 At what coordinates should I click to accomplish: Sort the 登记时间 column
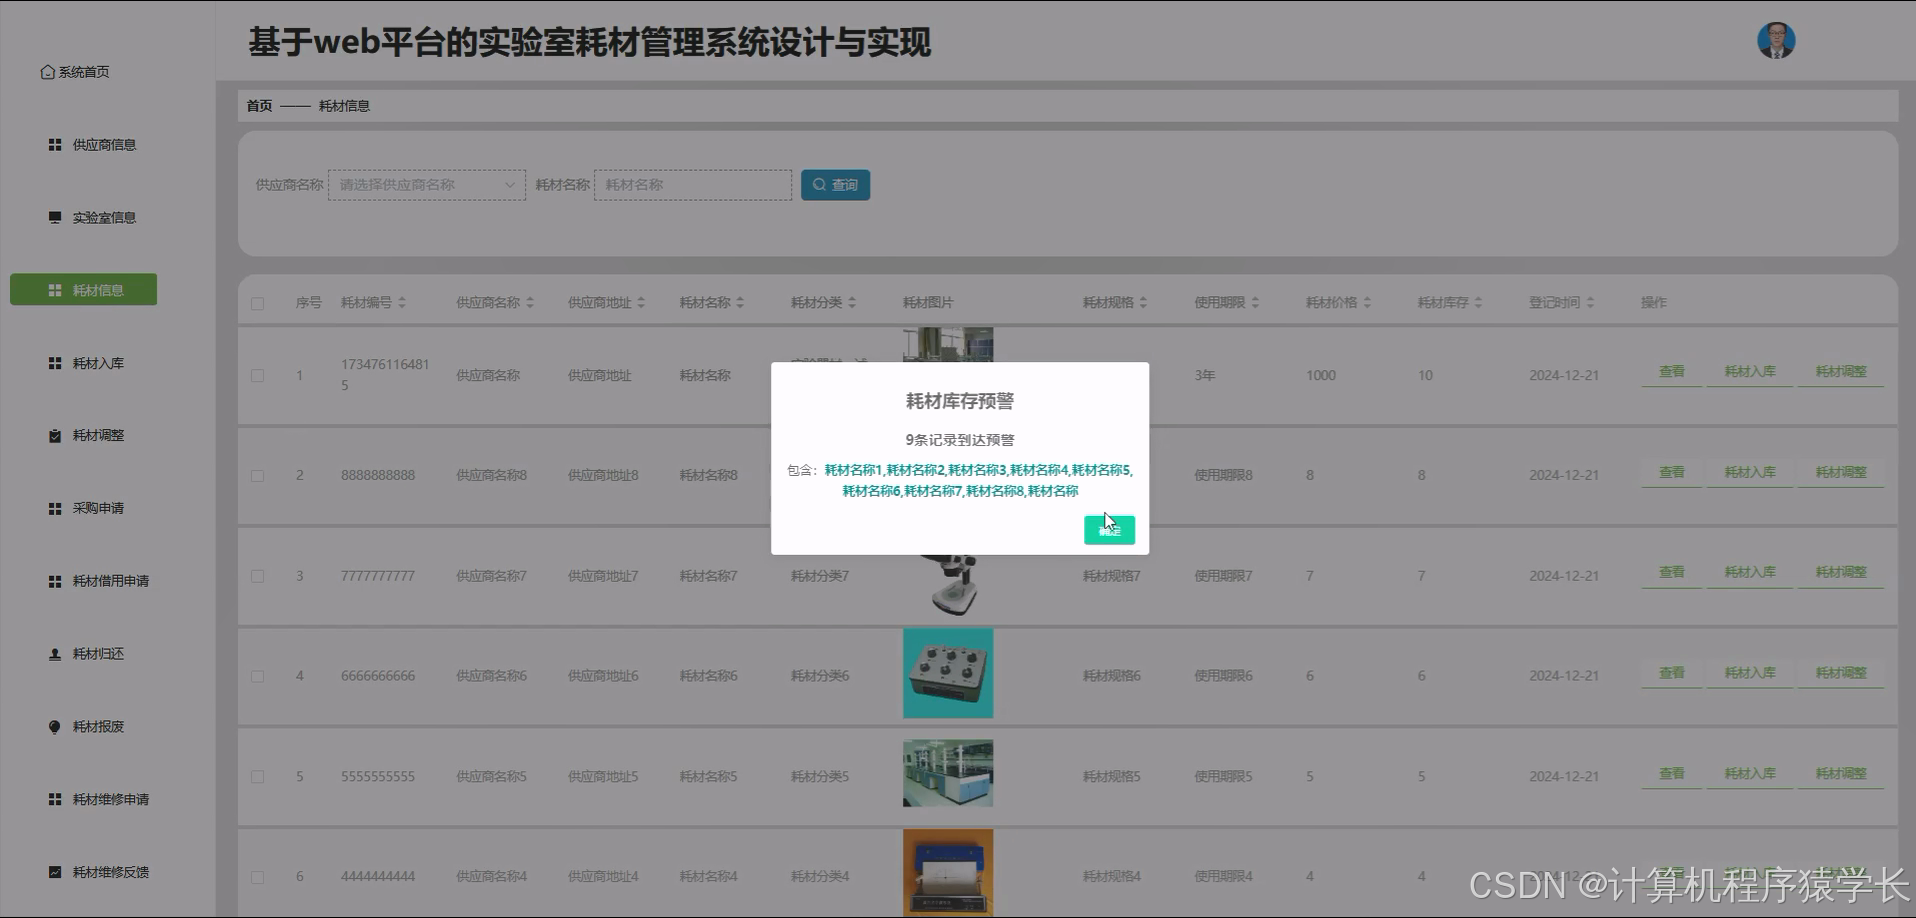(1592, 301)
